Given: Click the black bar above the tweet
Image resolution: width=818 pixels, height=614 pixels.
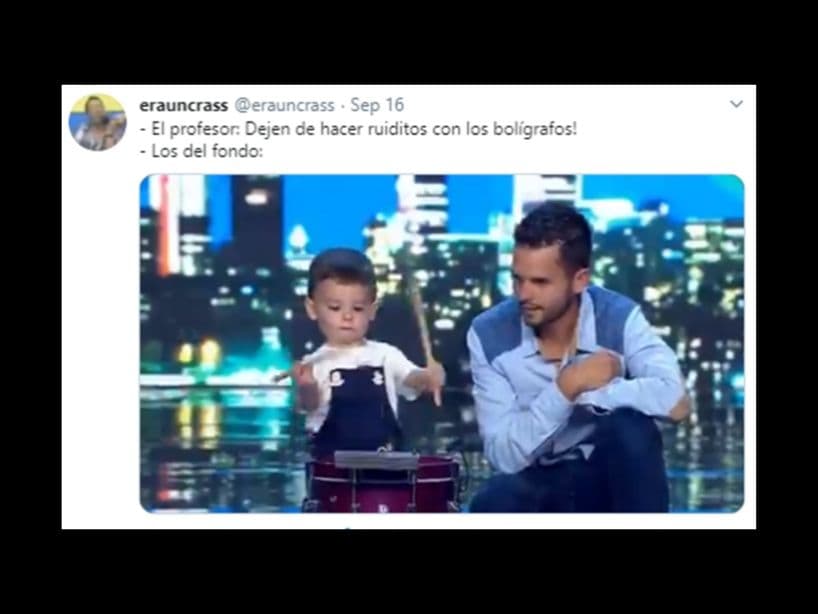Looking at the screenshot, I should pos(409,42).
